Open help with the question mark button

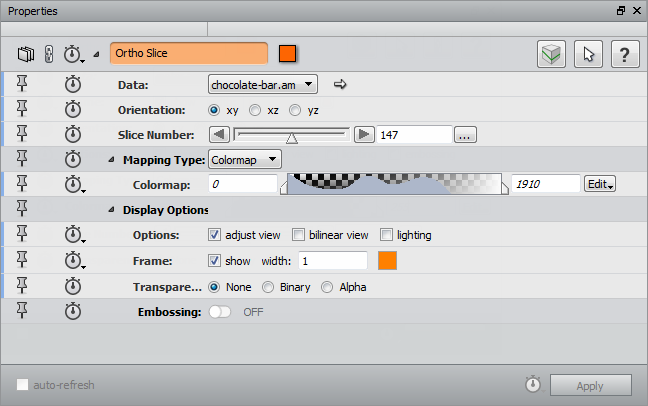(x=625, y=54)
